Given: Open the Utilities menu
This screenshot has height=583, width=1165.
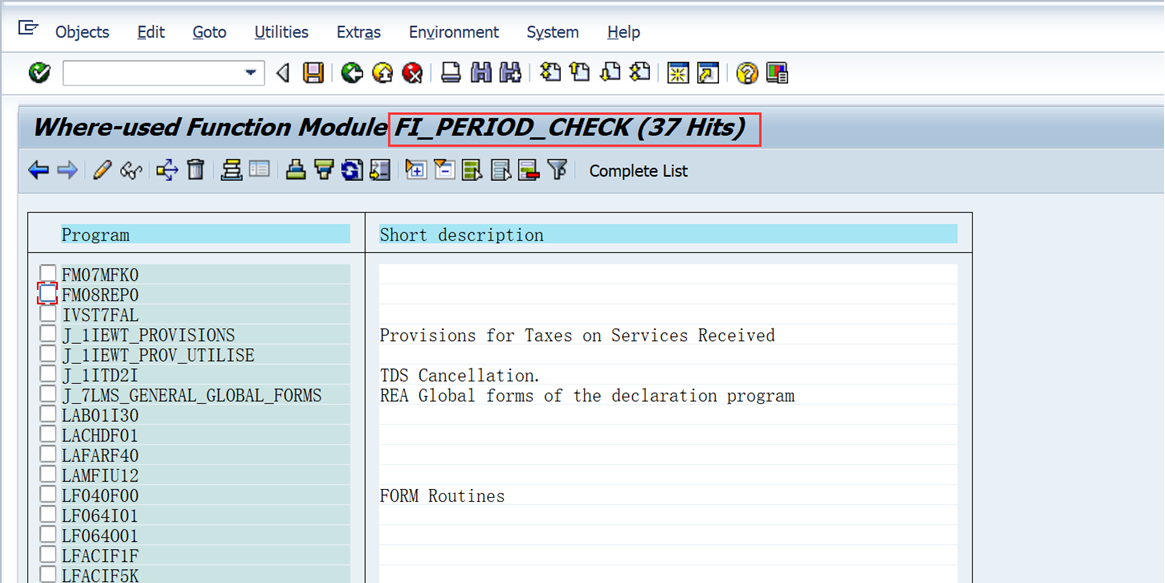Looking at the screenshot, I should tap(282, 32).
